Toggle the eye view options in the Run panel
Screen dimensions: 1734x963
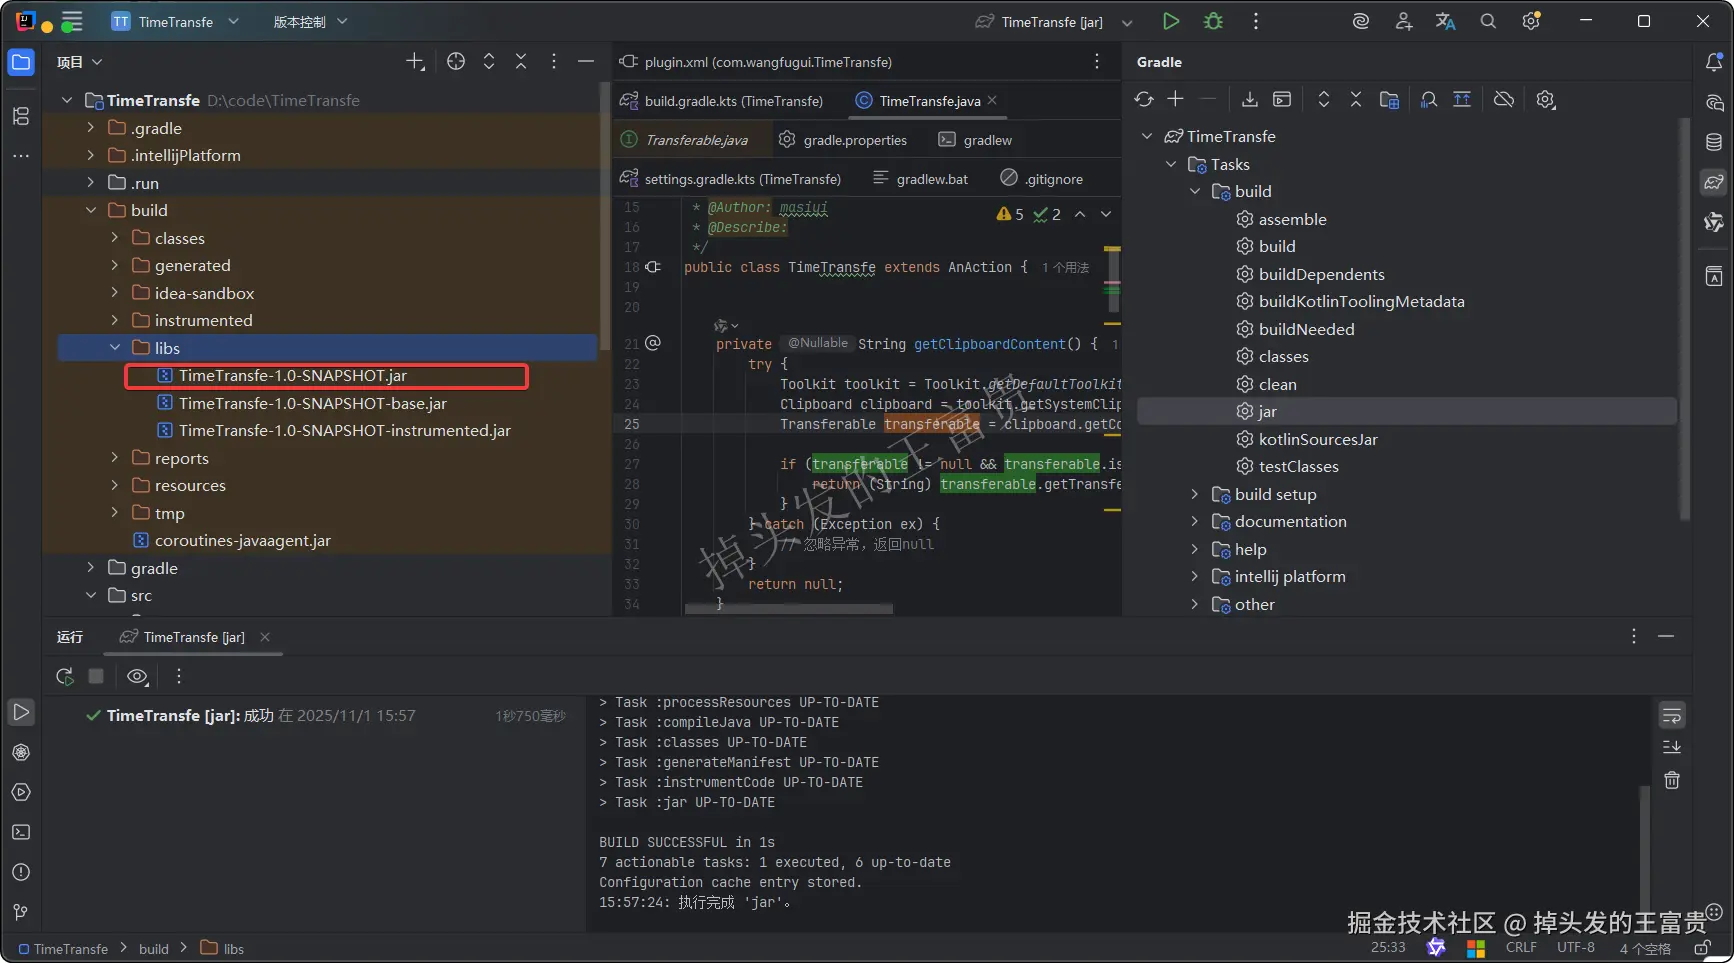point(137,676)
